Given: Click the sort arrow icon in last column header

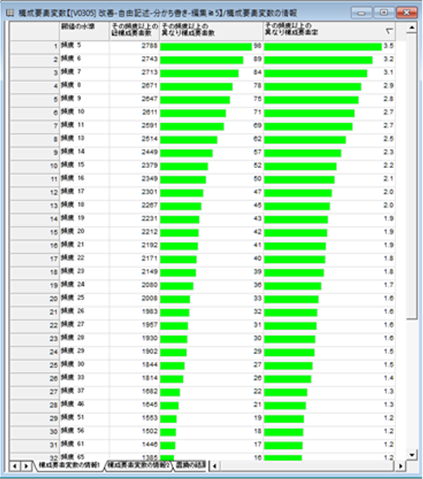Looking at the screenshot, I should tap(389, 31).
